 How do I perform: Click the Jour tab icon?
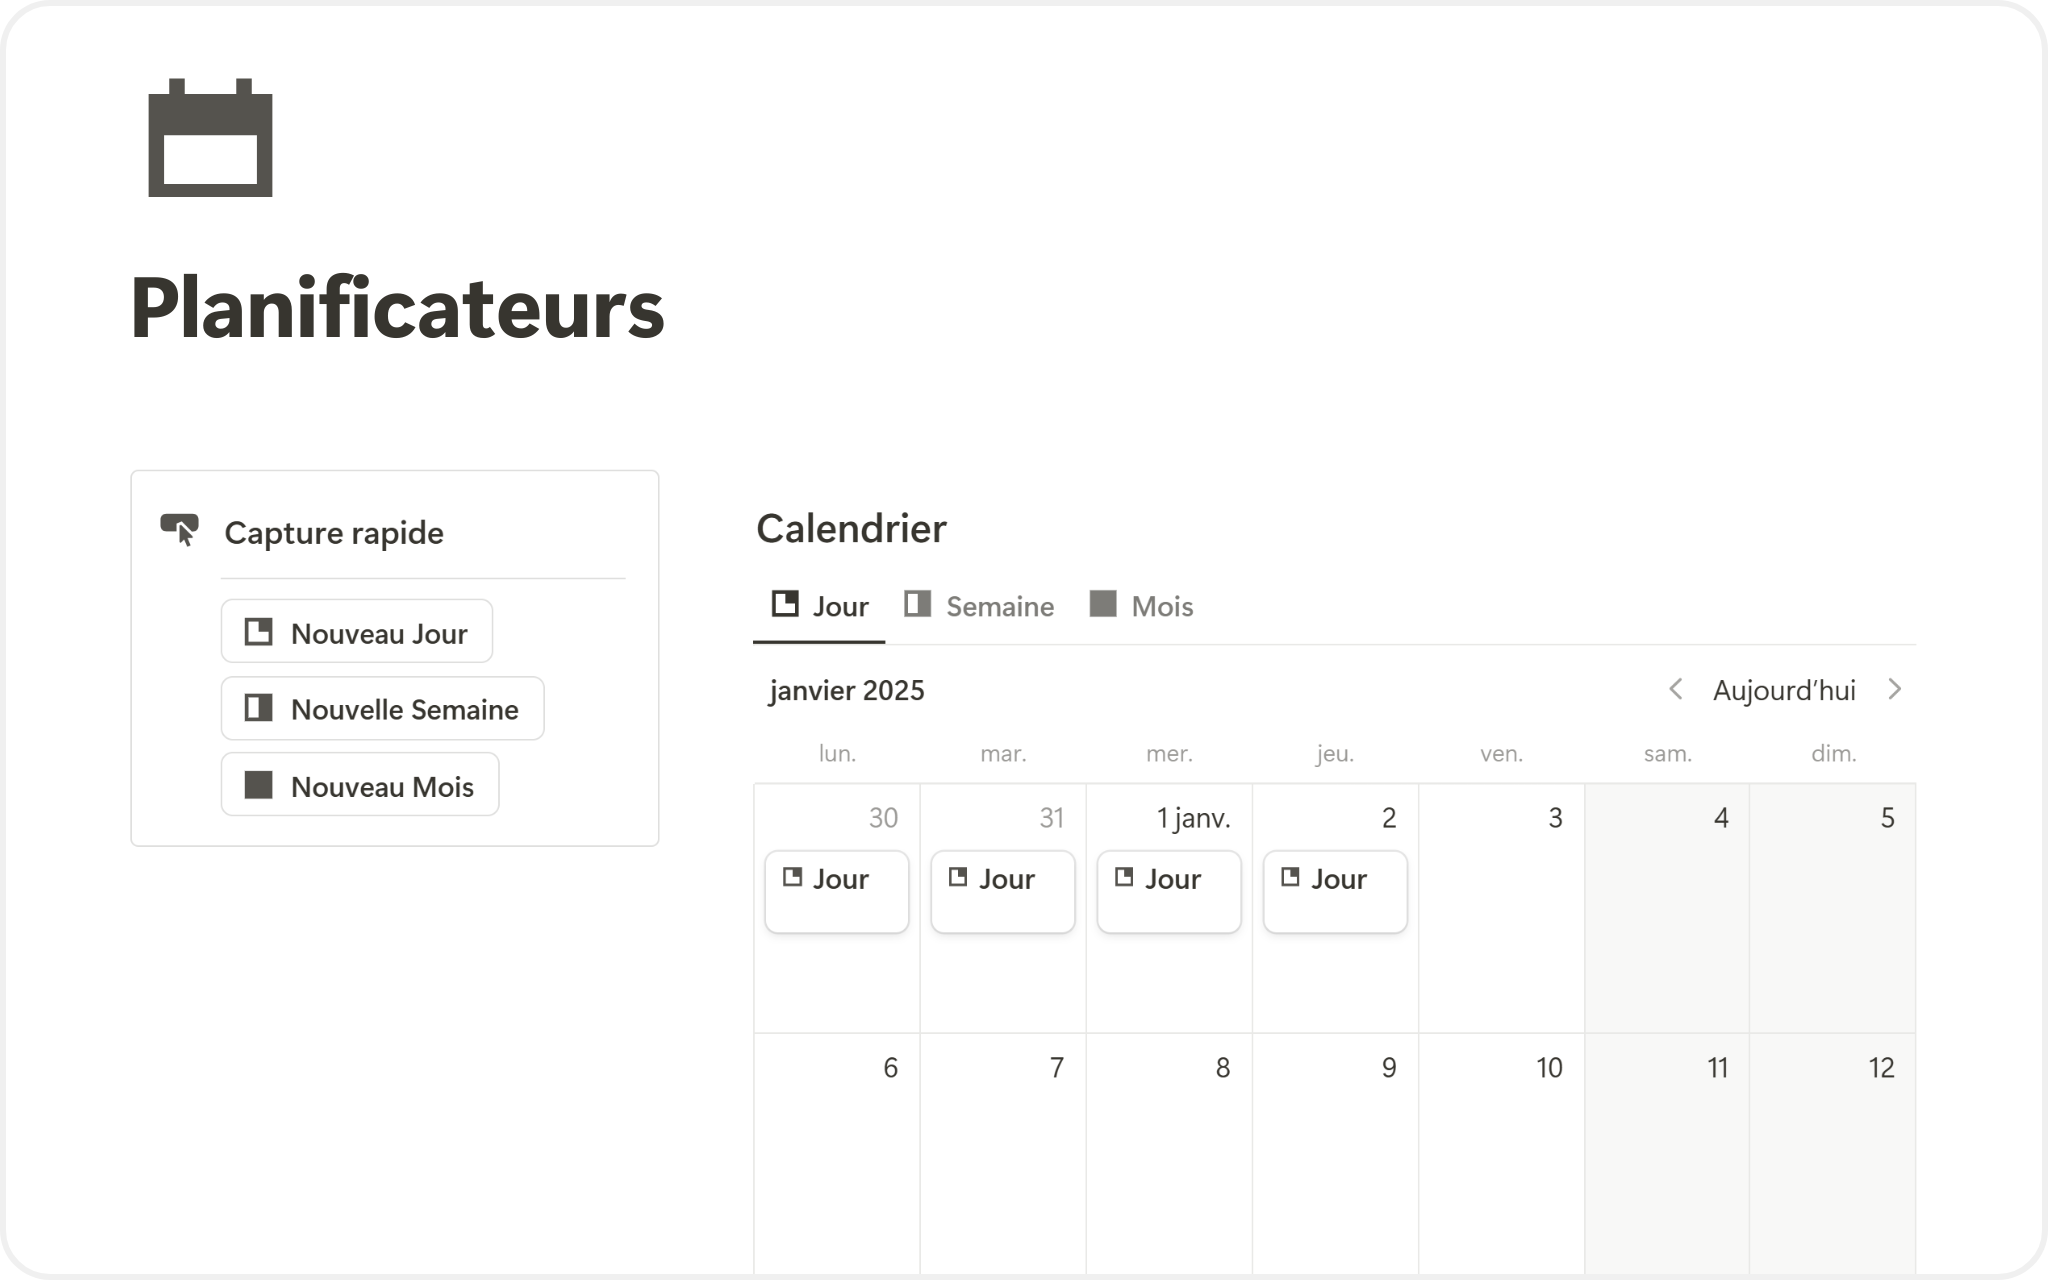pyautogui.click(x=786, y=604)
